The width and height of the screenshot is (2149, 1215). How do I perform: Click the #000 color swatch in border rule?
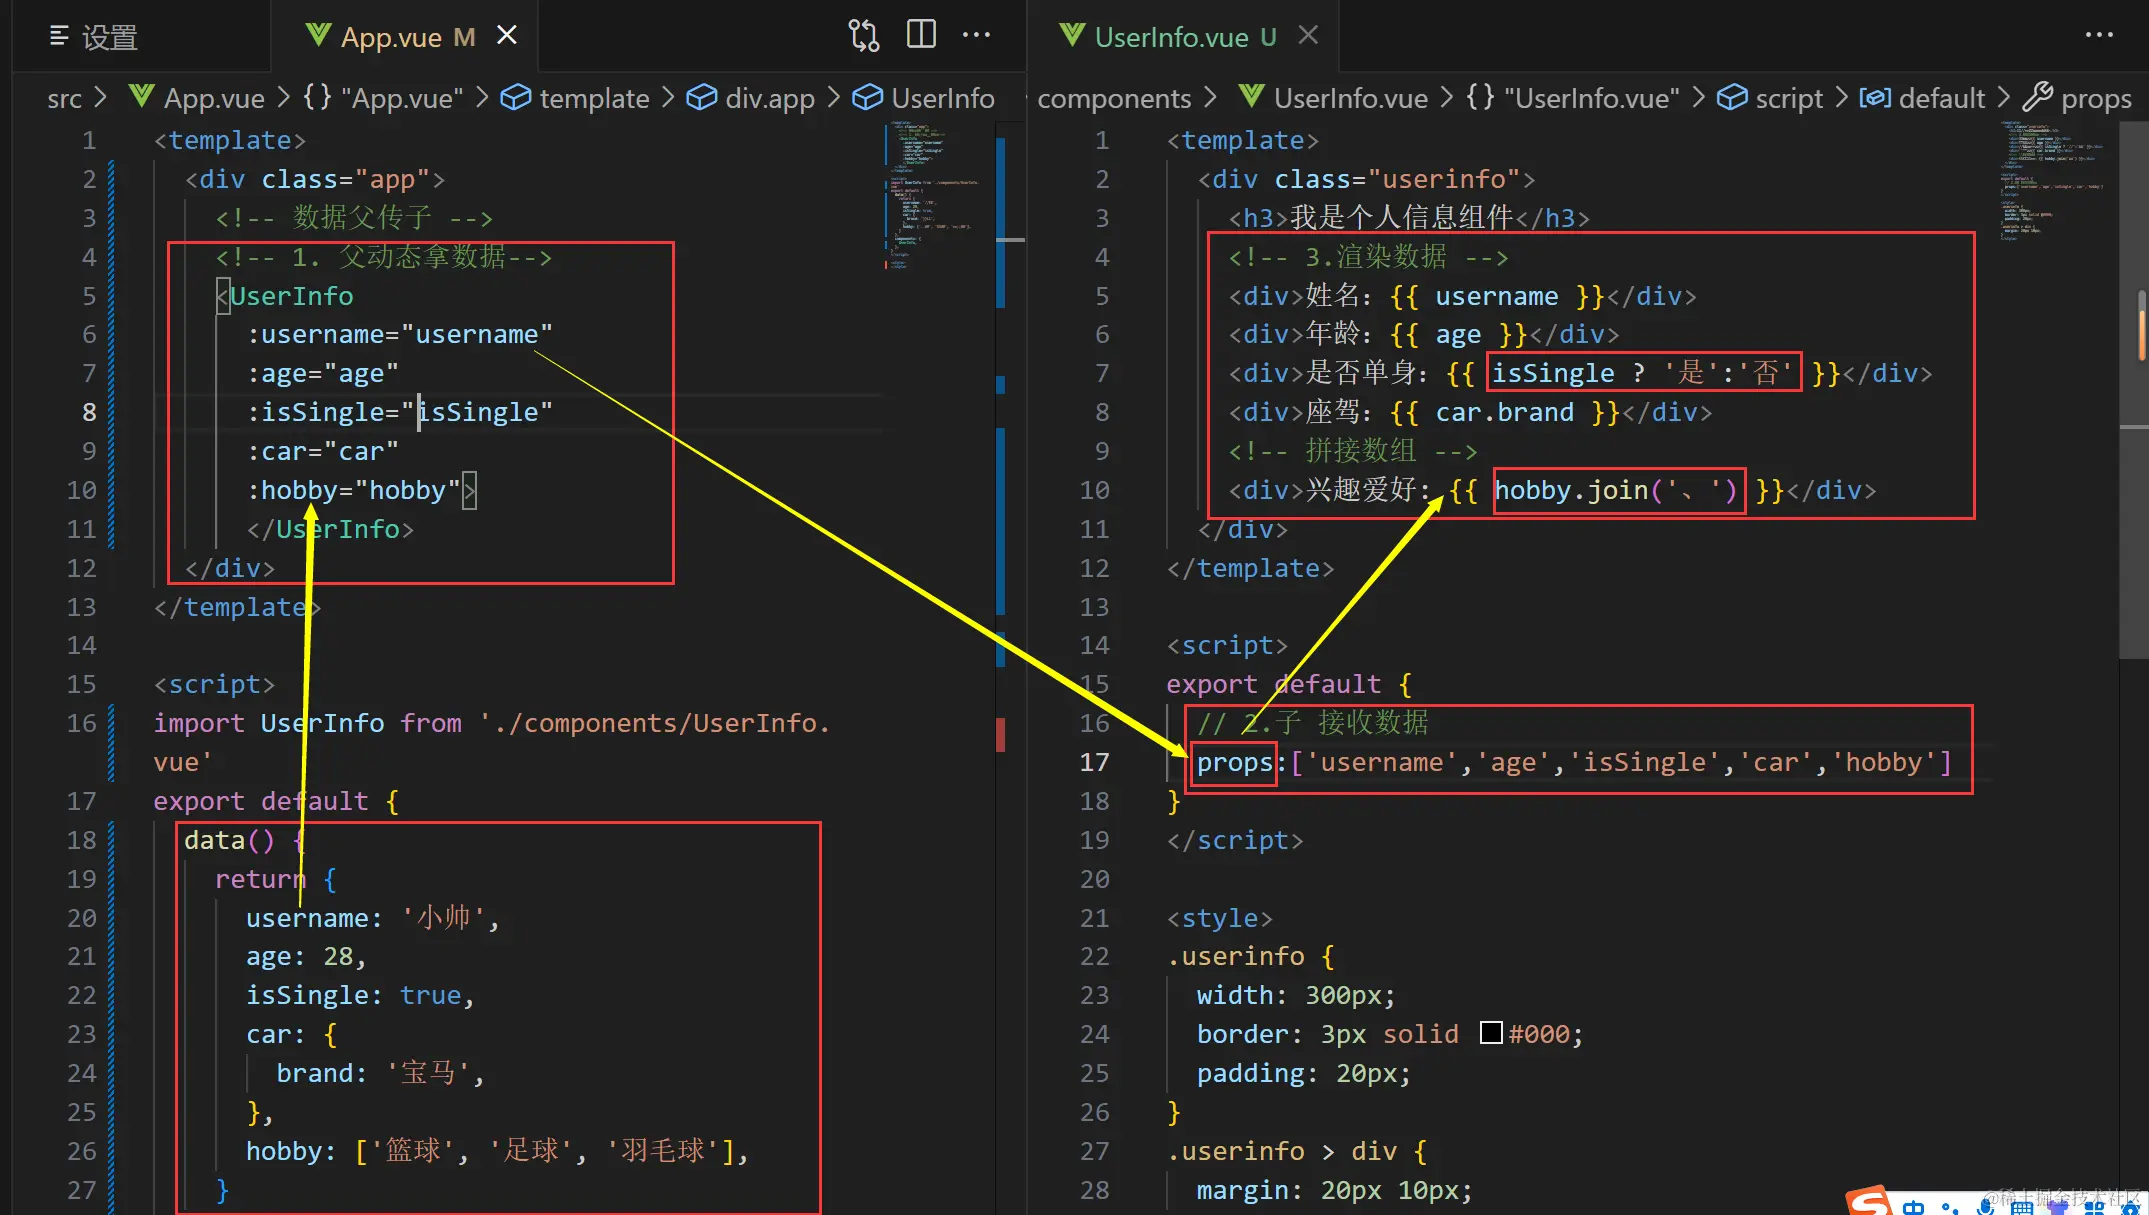1491,1033
